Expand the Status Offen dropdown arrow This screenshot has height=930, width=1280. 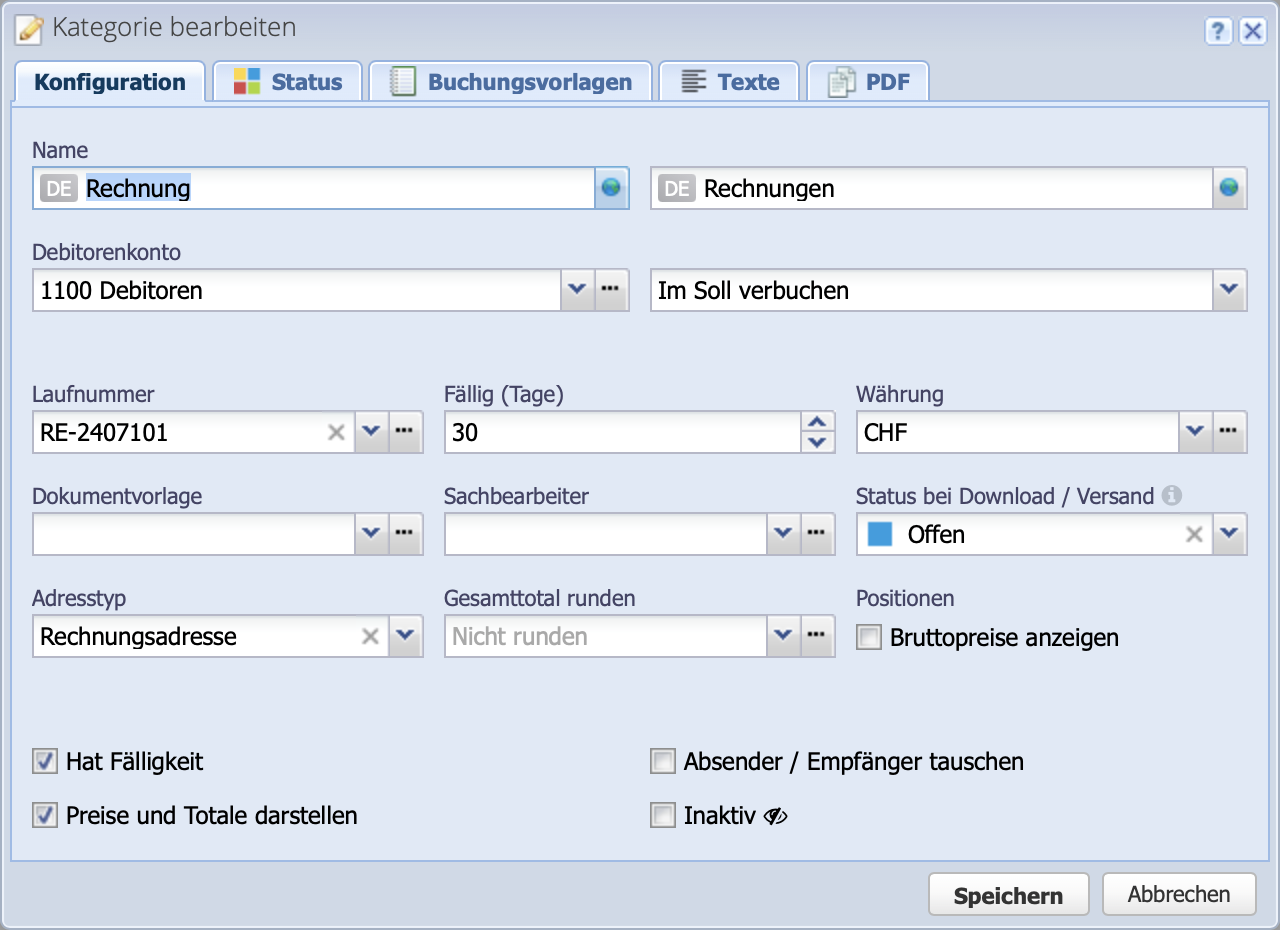[x=1230, y=534]
